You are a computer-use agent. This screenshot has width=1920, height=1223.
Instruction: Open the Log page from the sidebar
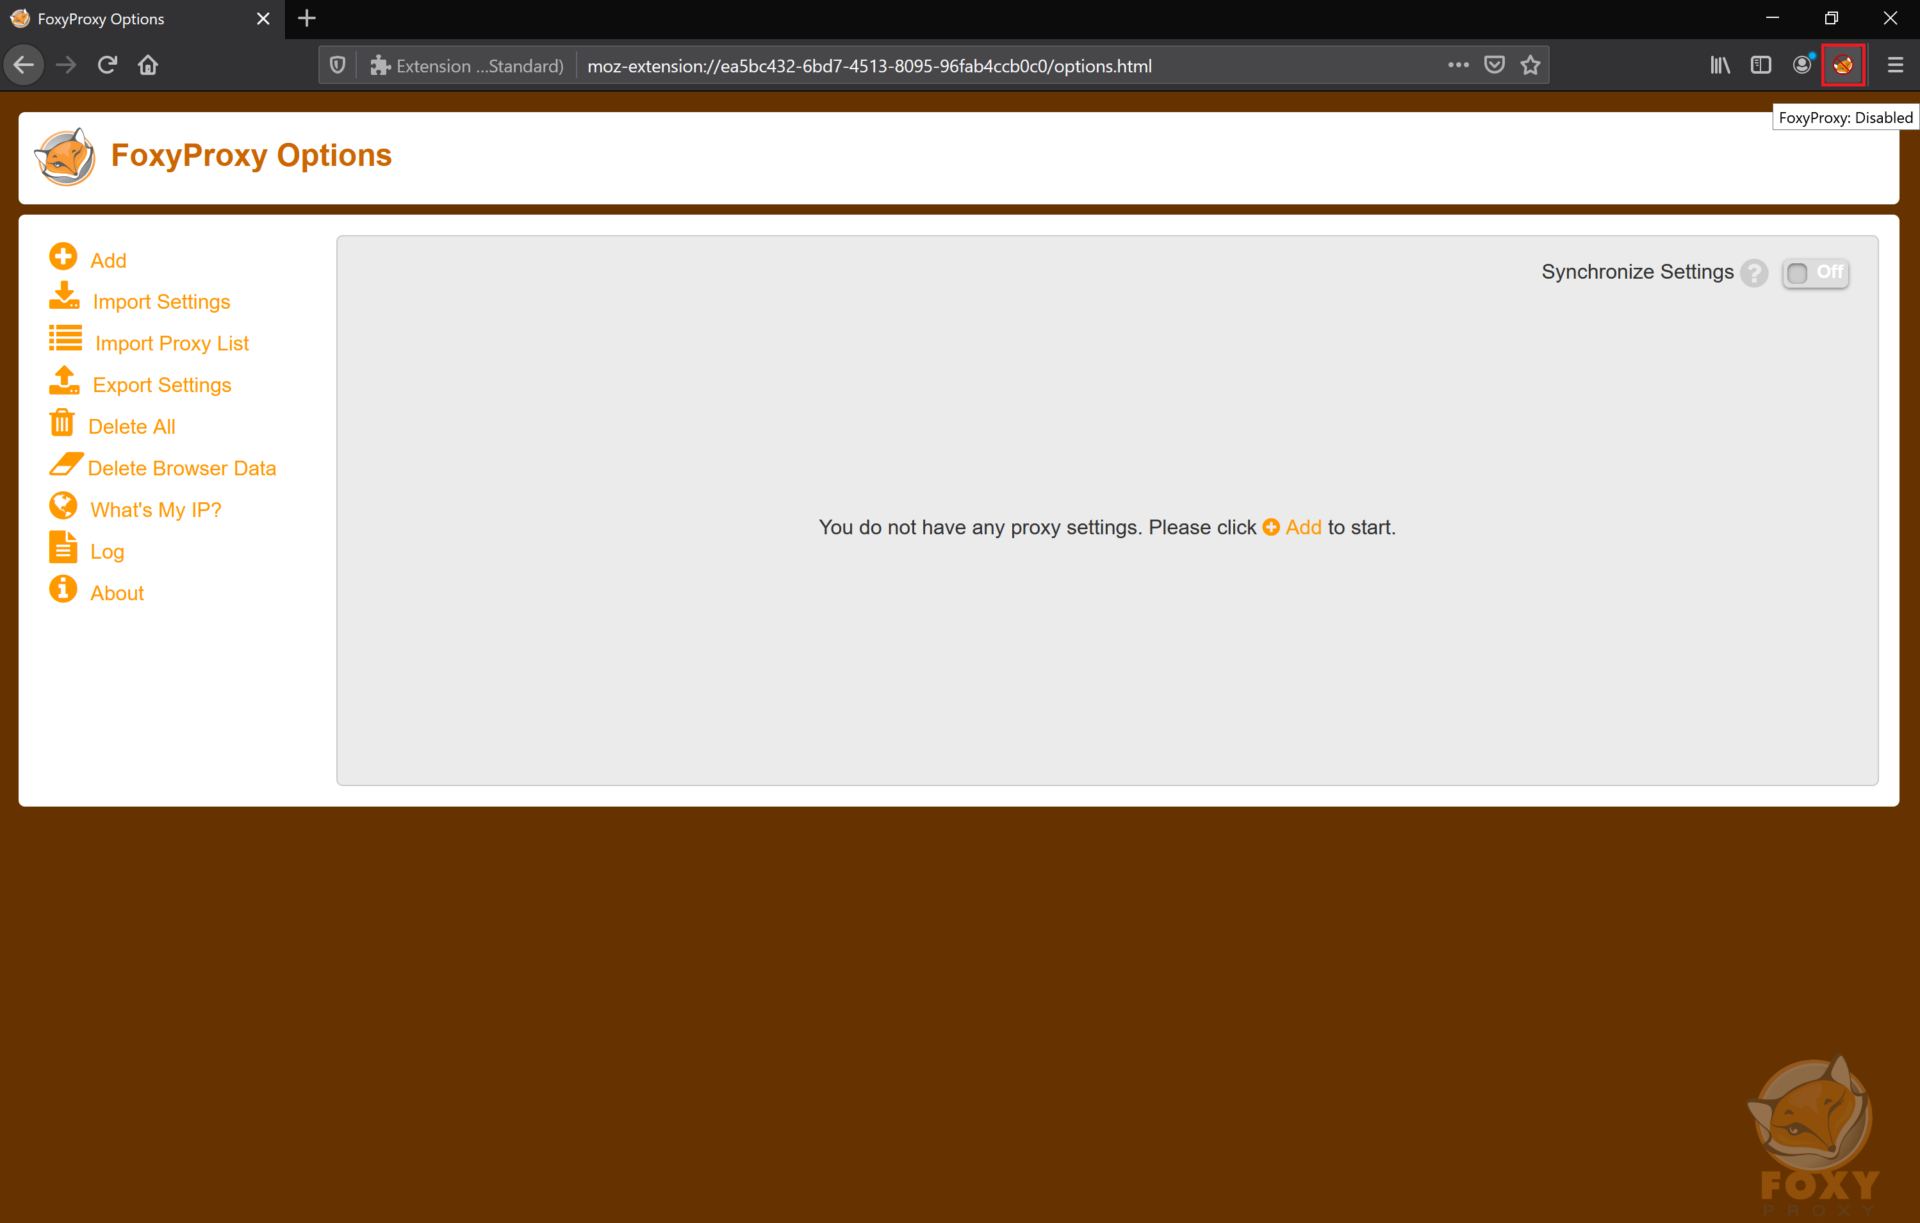coord(107,550)
